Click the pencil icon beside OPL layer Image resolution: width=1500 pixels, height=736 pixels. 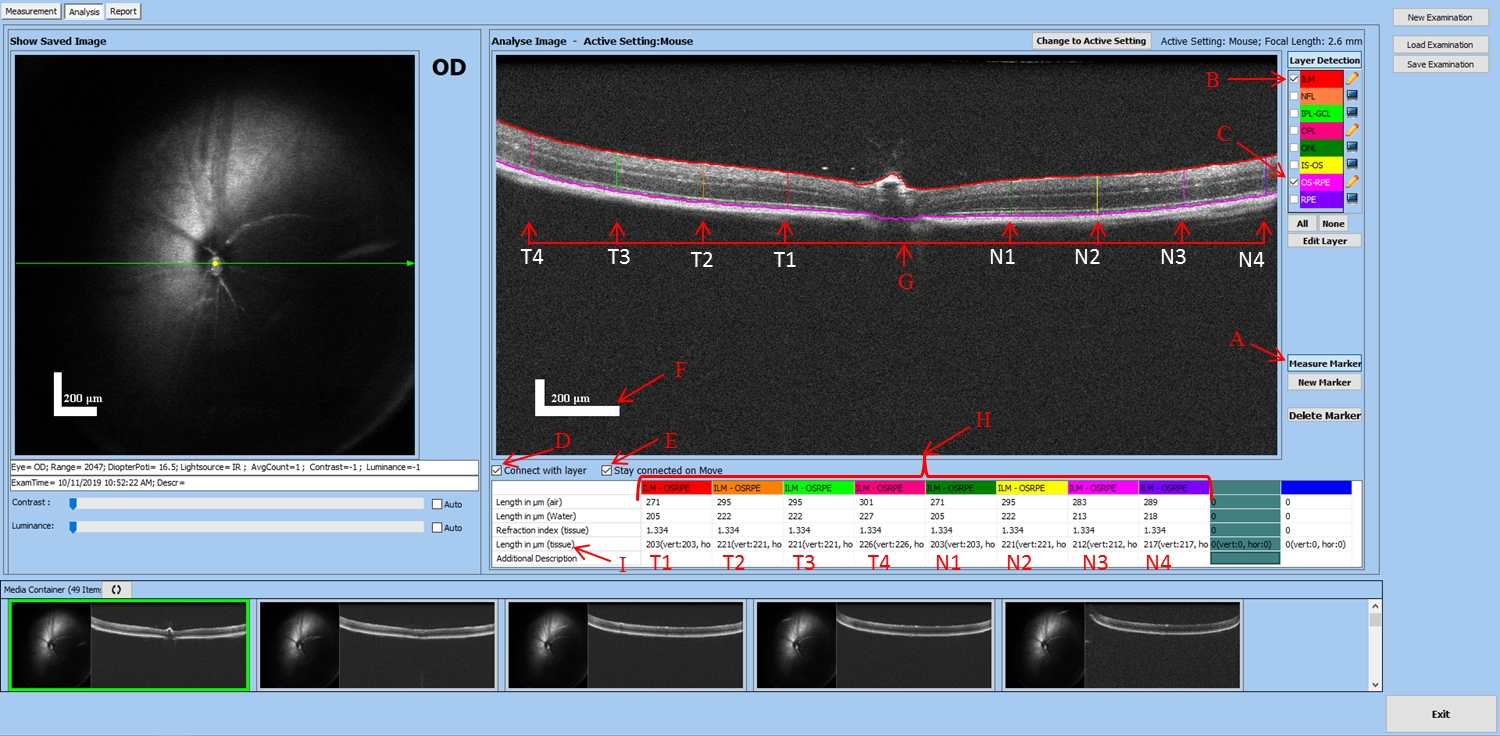(x=1353, y=130)
